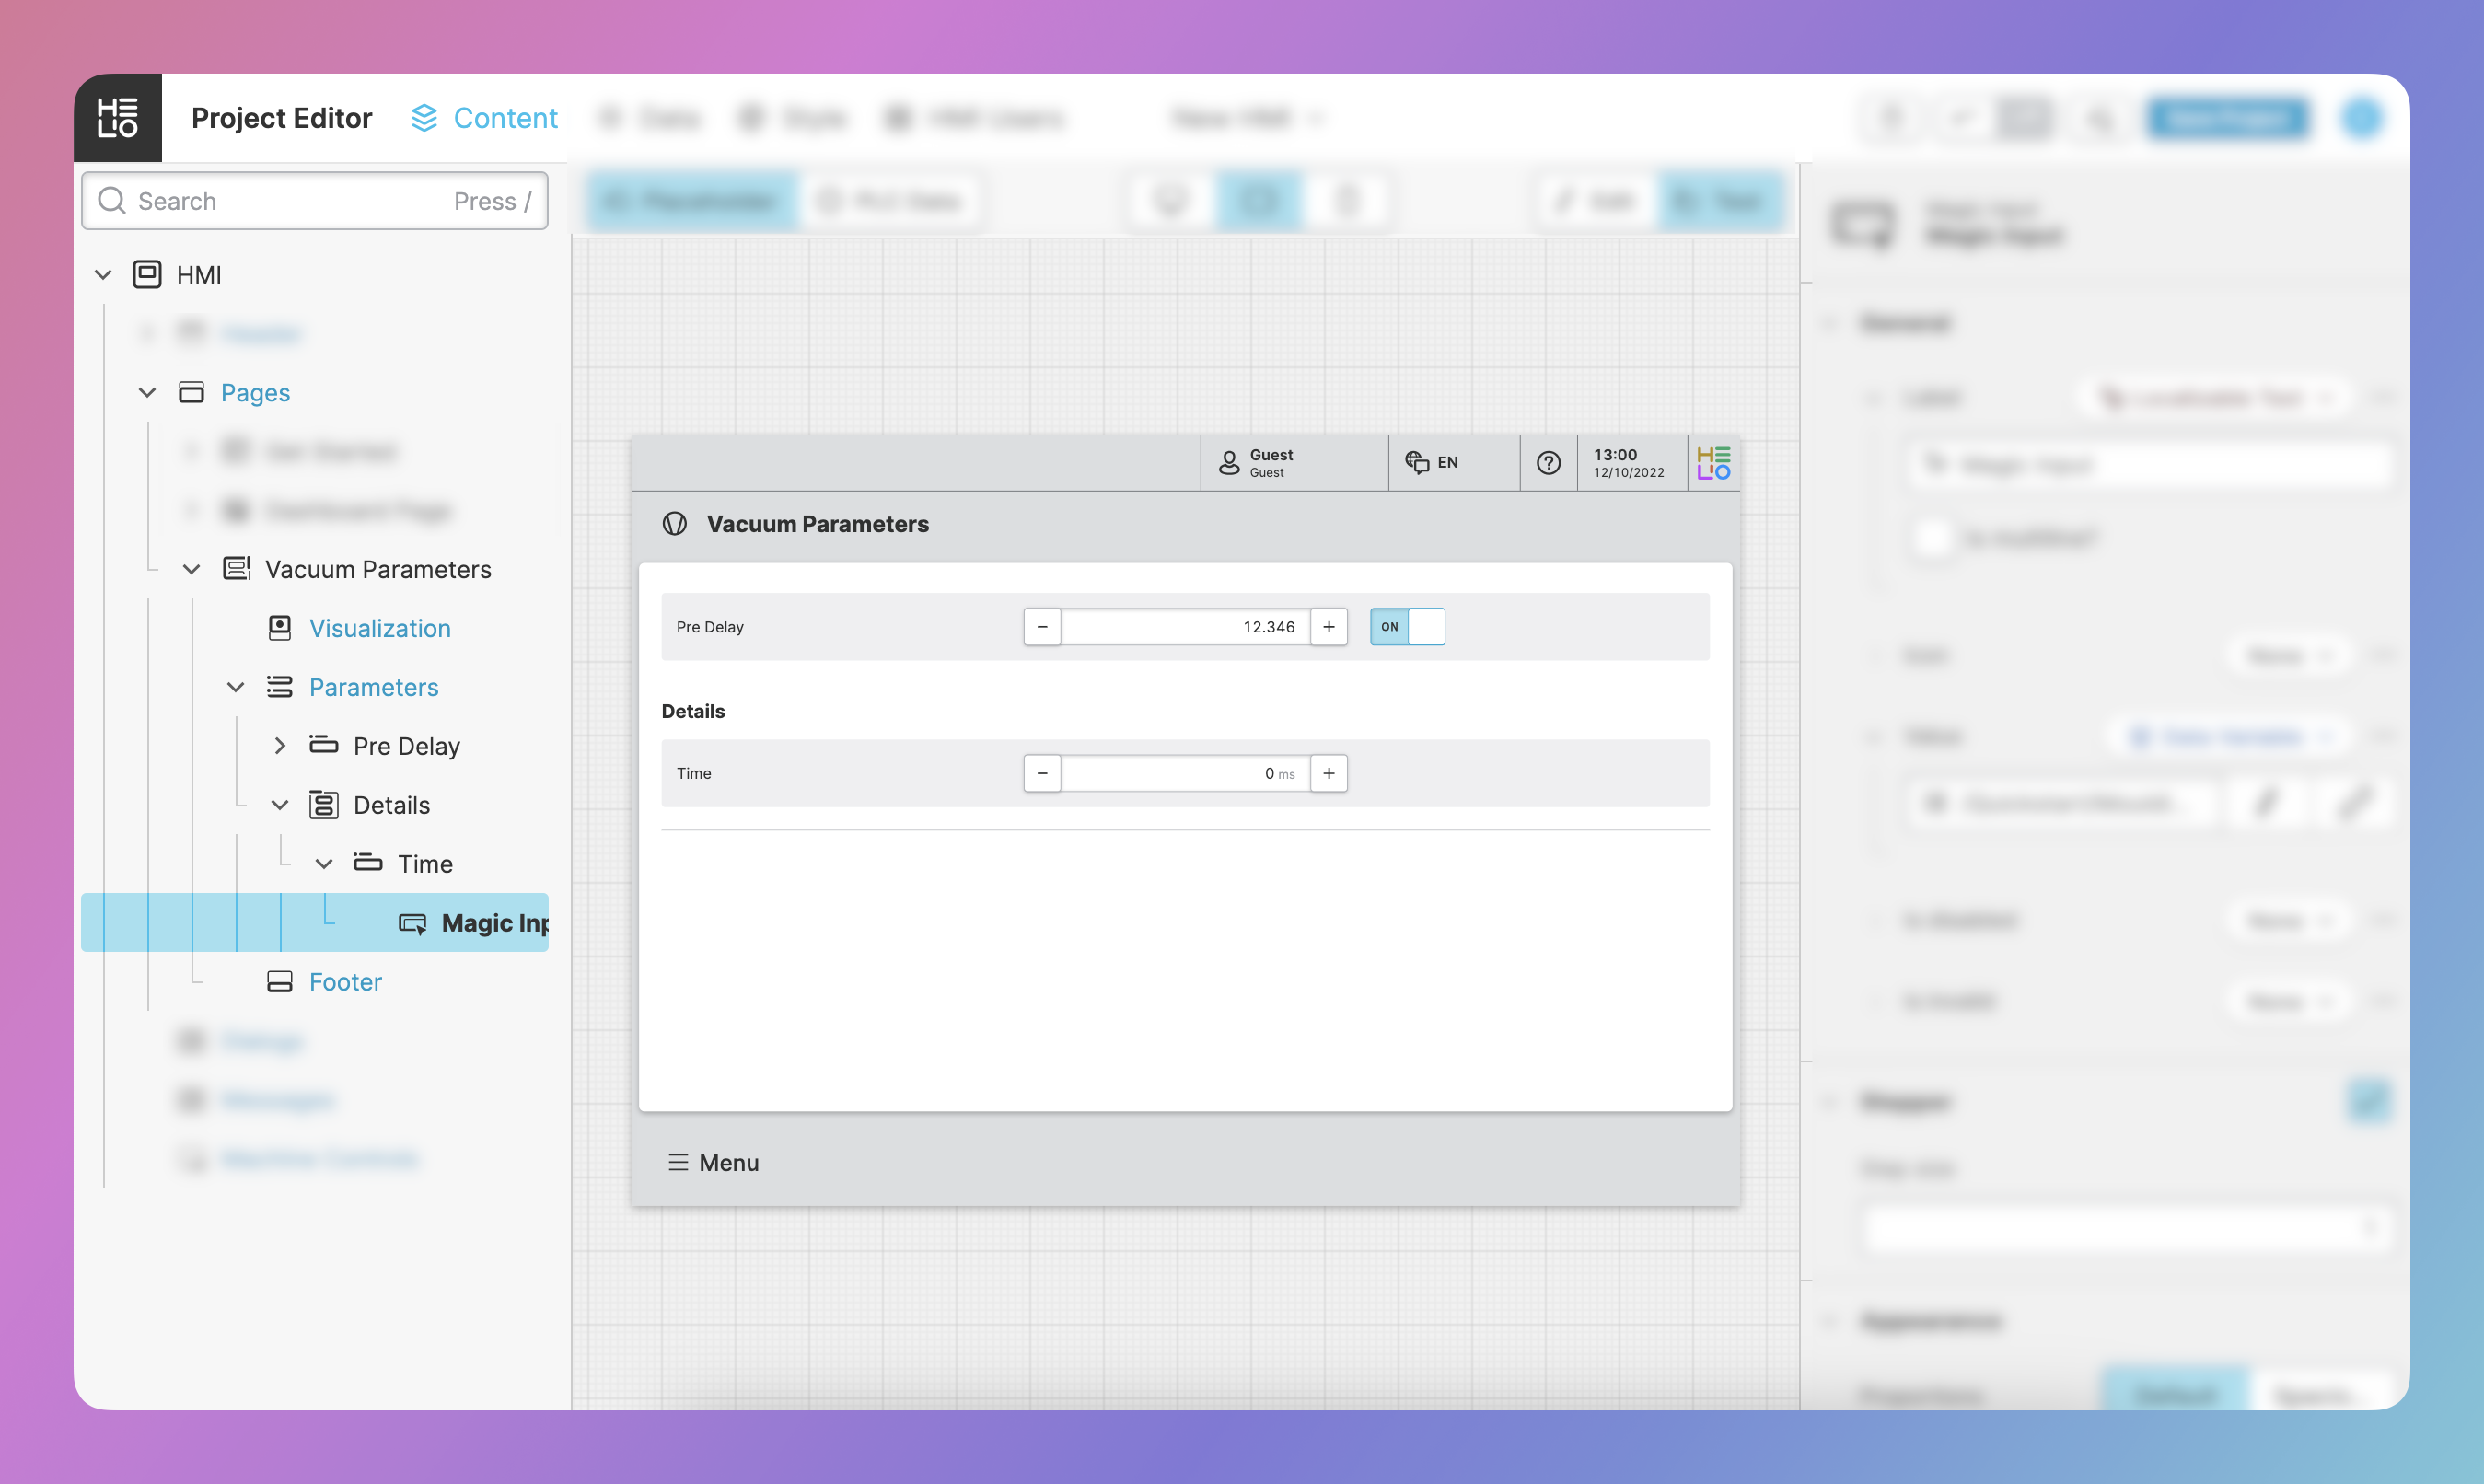Click the hamburger Menu icon in footer
Image resolution: width=2484 pixels, height=1484 pixels.
pyautogui.click(x=678, y=1162)
